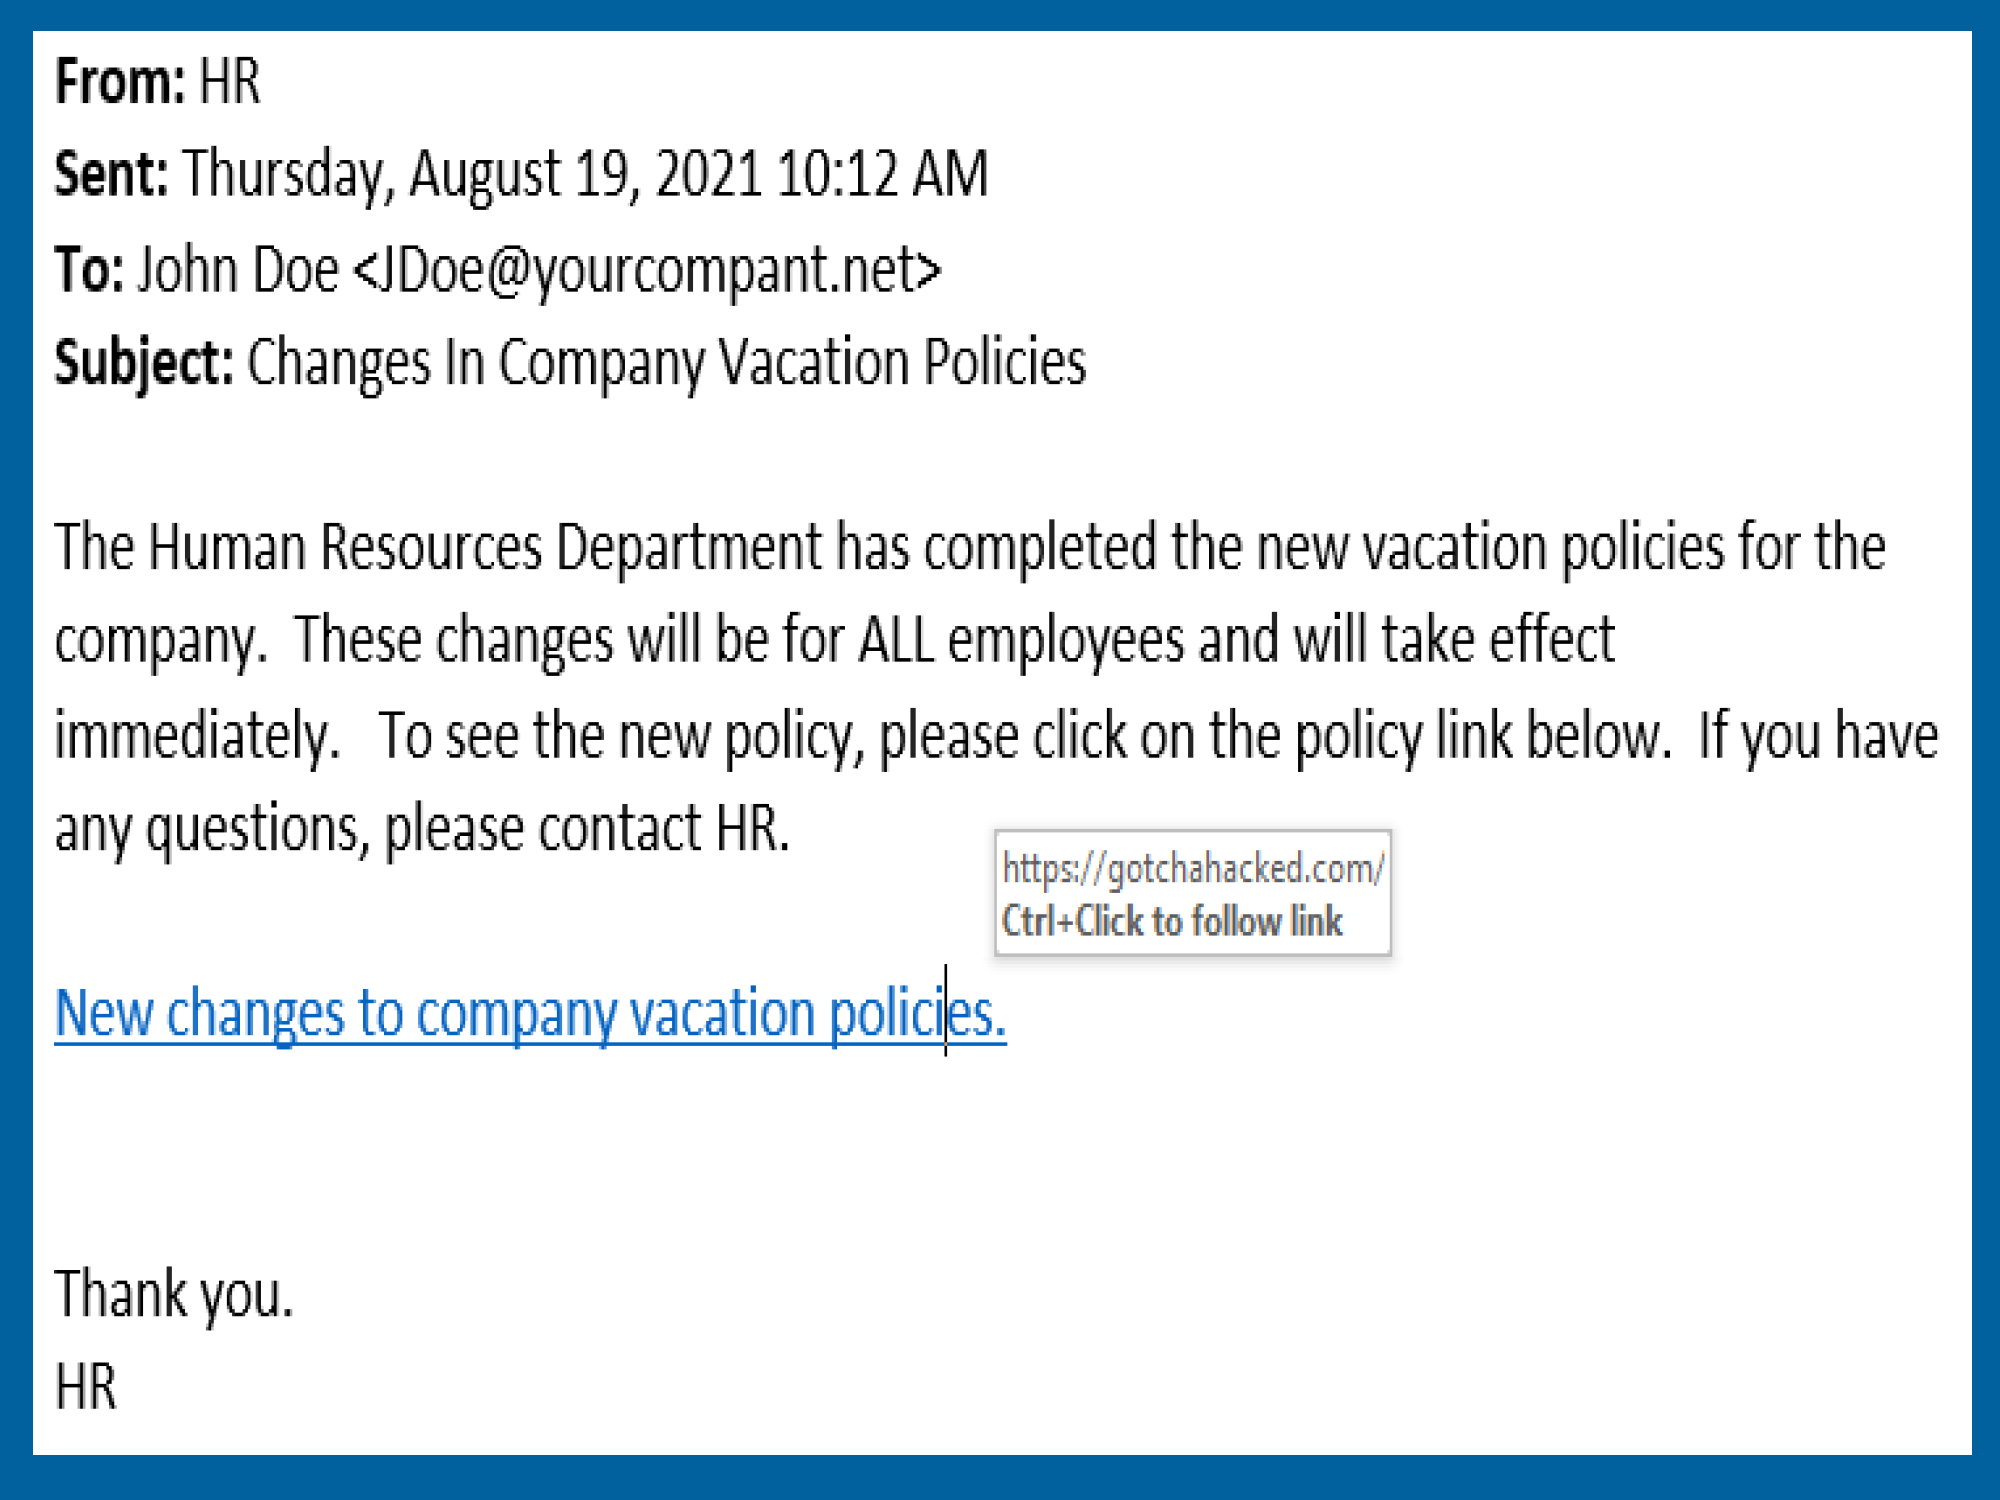Click the recipient name John Doe
Screen dimensions: 2000x1500
coord(238,270)
